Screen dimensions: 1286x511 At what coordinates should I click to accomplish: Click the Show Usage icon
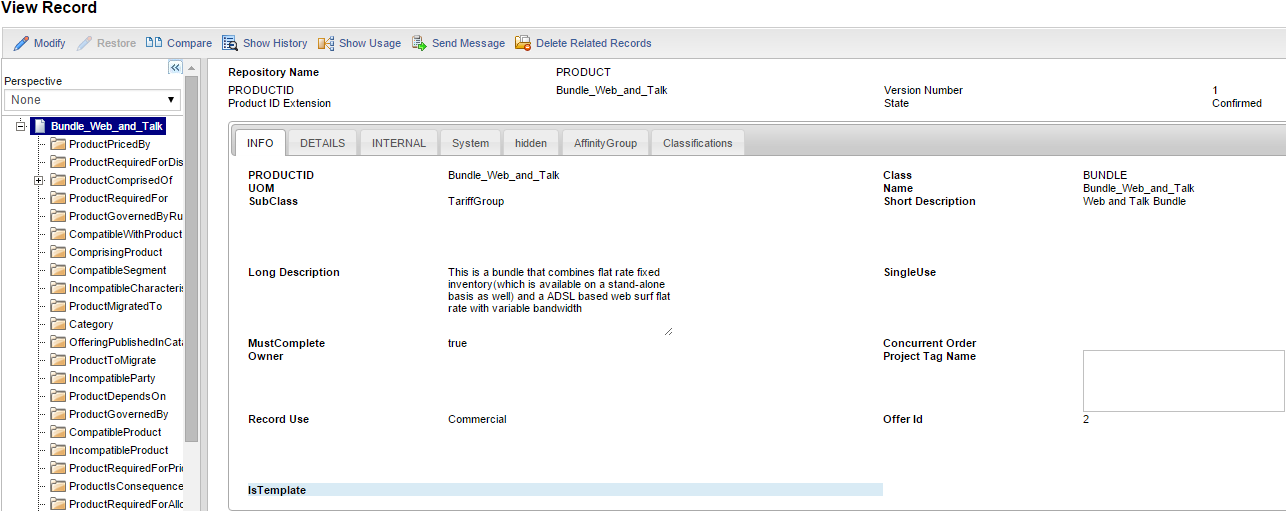coord(326,43)
